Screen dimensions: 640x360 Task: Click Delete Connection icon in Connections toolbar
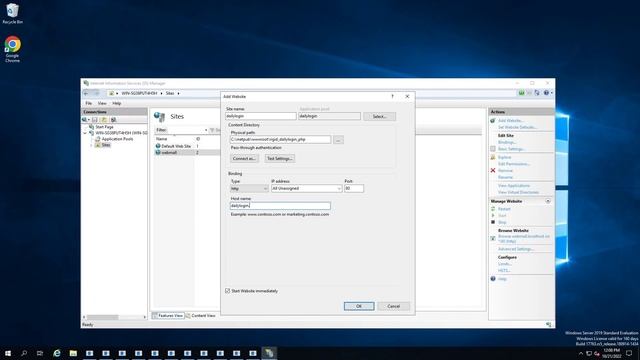(x=113, y=120)
